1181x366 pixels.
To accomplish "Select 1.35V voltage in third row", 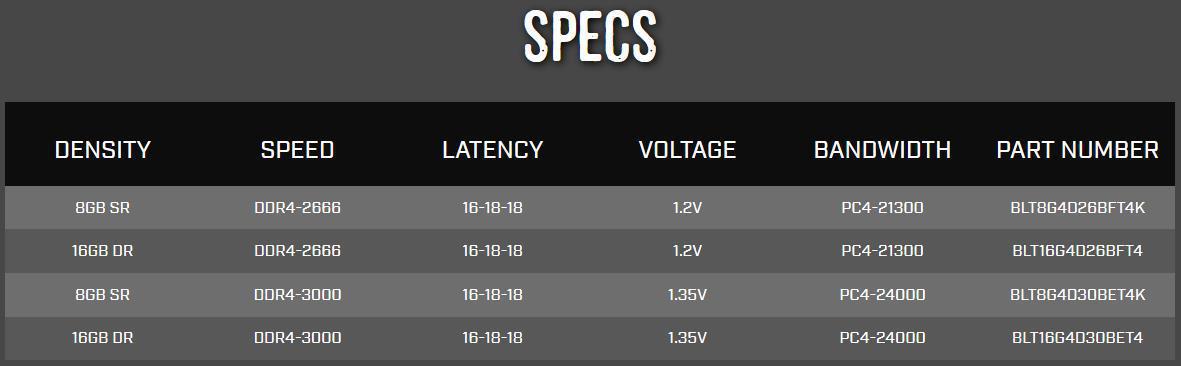I will (x=687, y=294).
